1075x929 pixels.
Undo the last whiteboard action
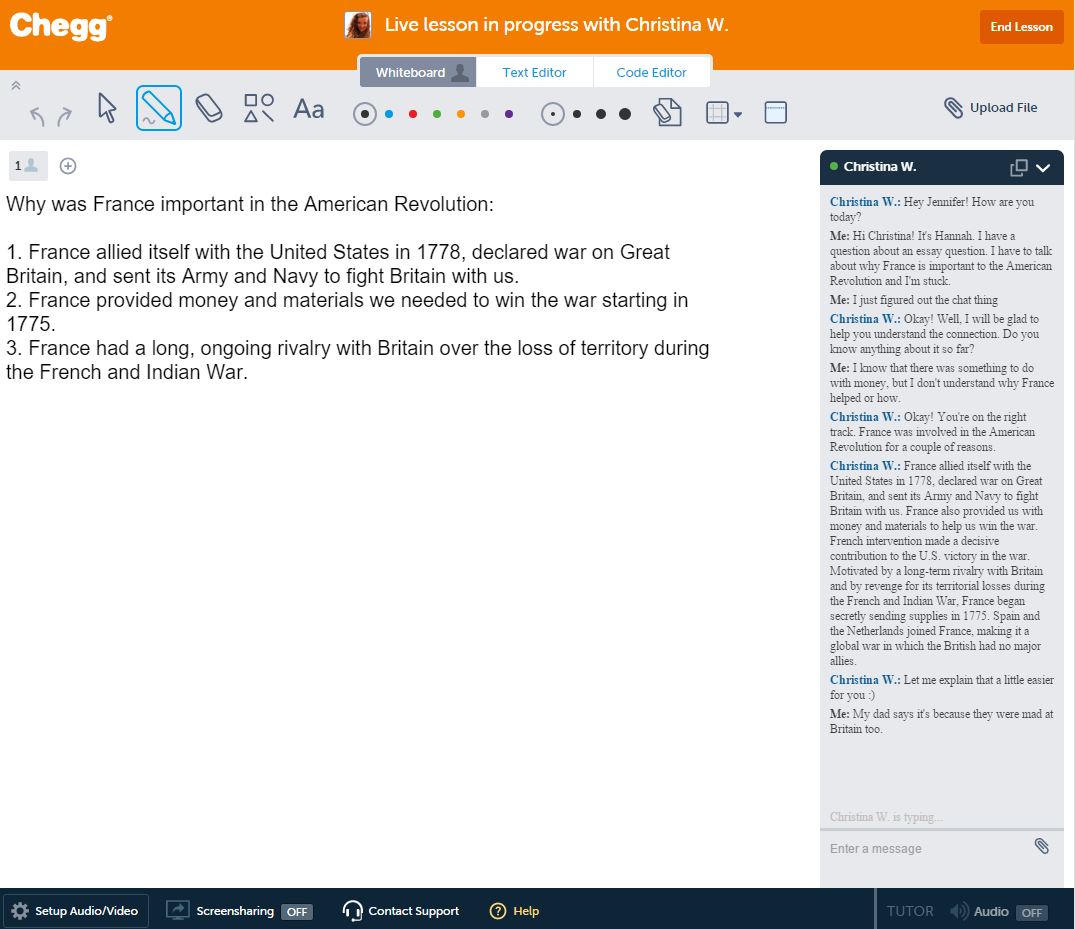pyautogui.click(x=38, y=116)
